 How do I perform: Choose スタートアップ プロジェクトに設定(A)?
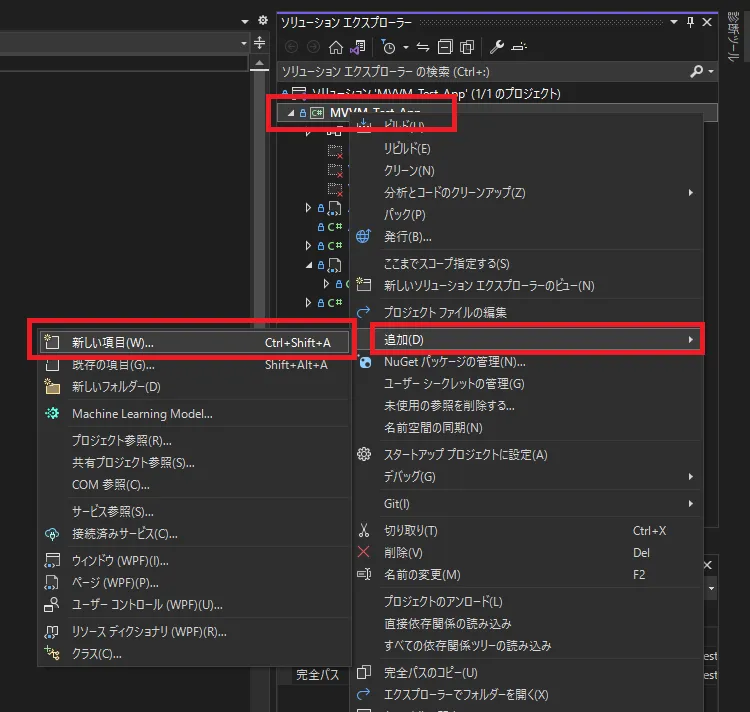[528, 455]
